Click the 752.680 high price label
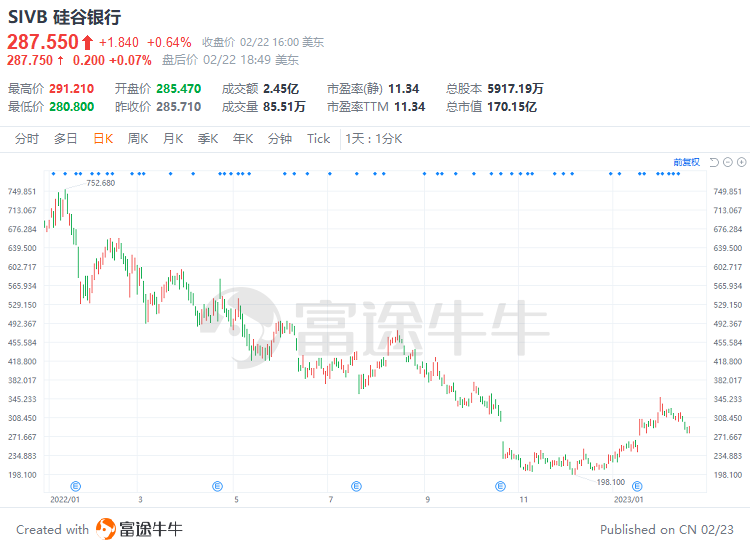 click(100, 183)
